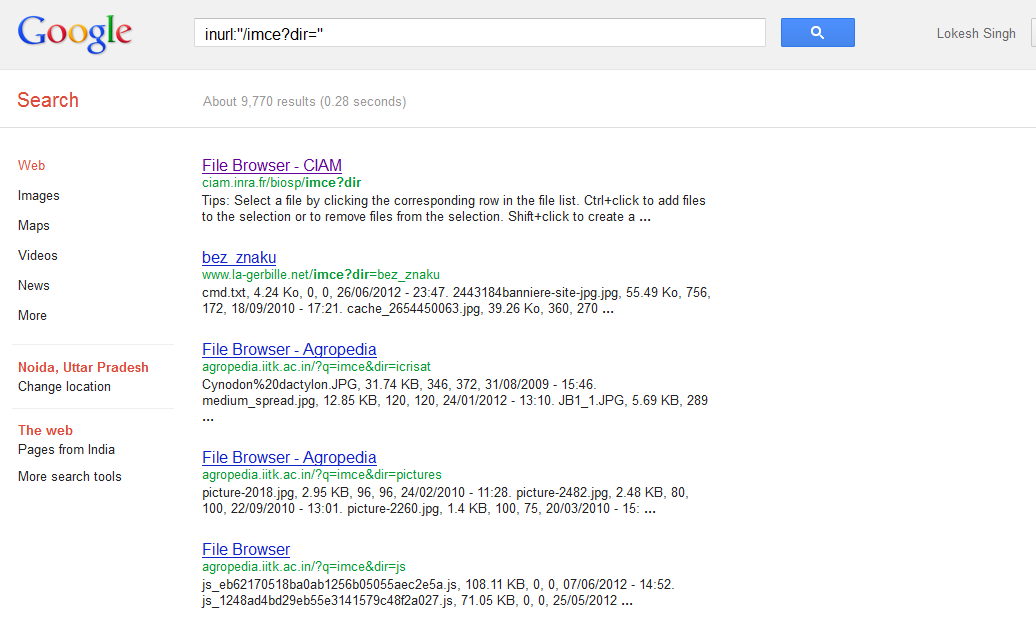Click the Change location link

point(64,386)
